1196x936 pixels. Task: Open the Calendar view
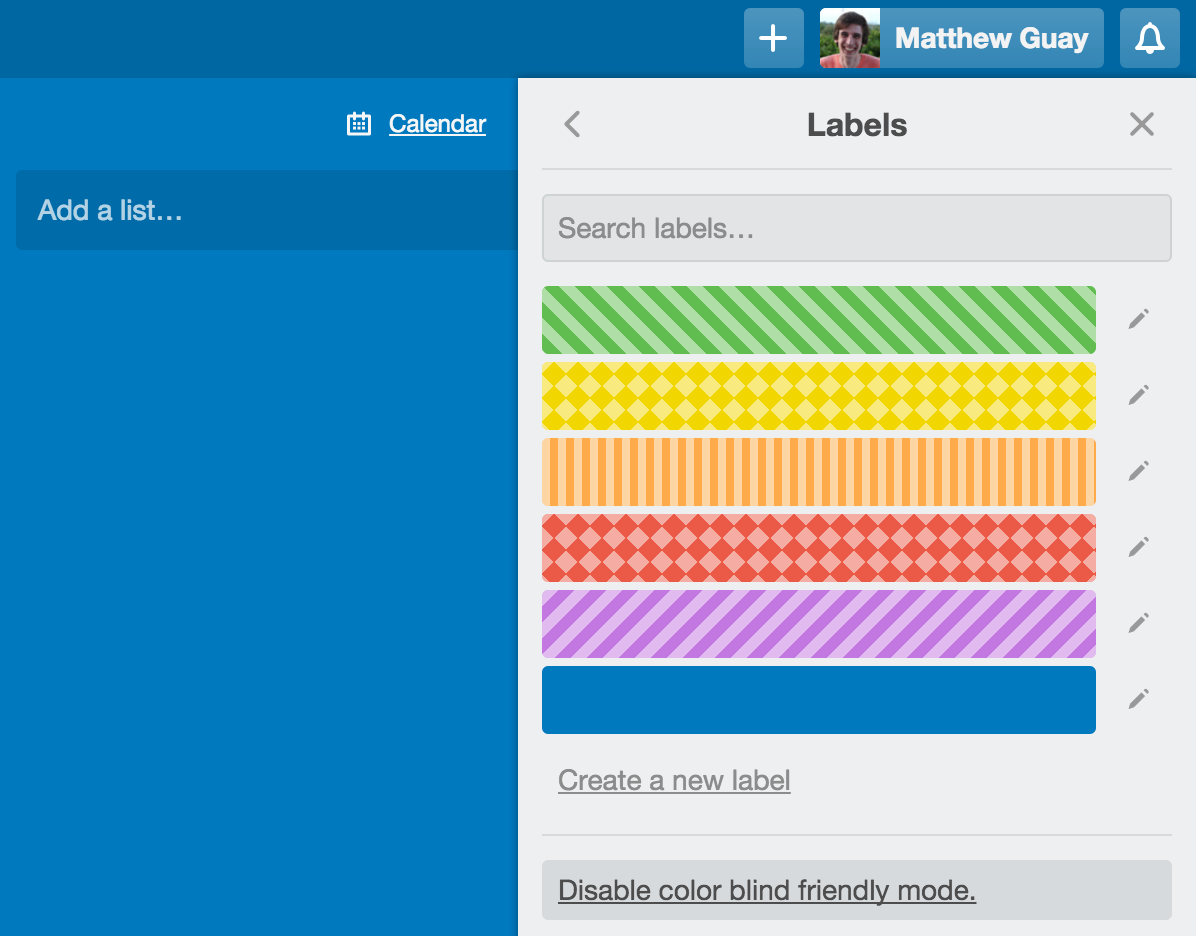(x=436, y=123)
